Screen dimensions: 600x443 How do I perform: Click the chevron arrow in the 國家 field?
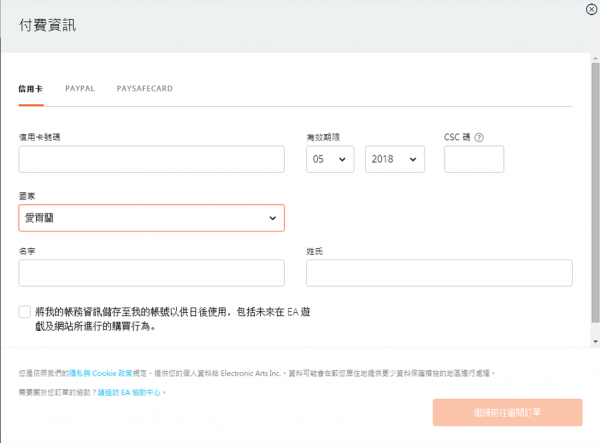273,218
